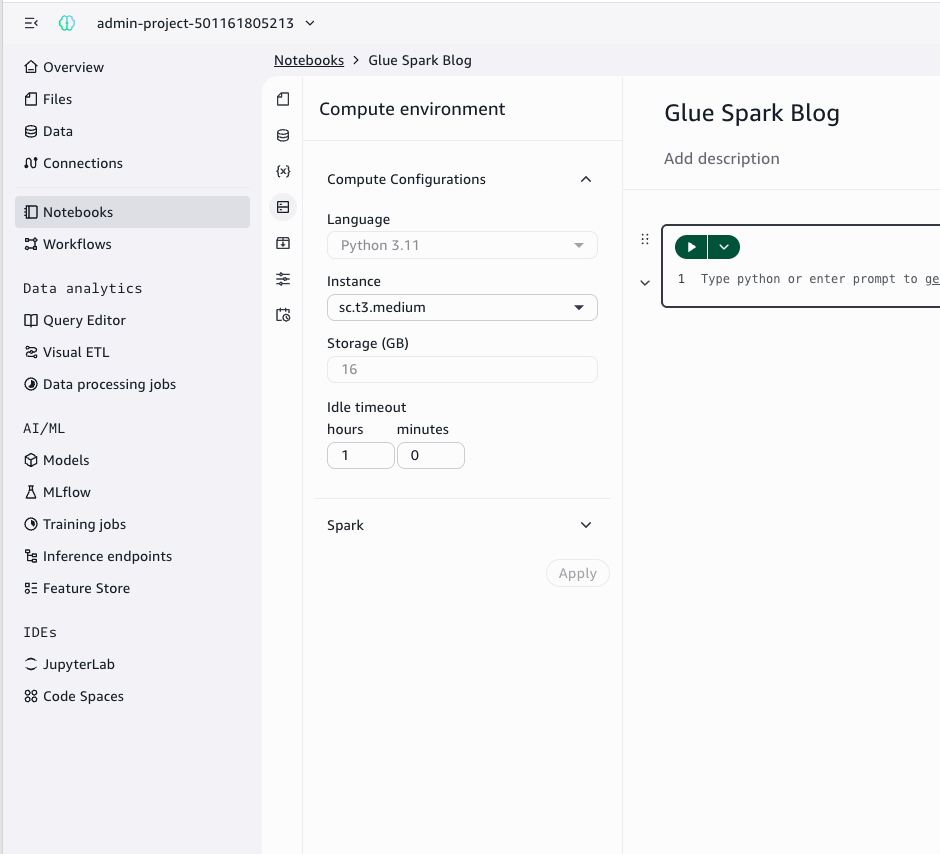Click the Overview home icon
The width and height of the screenshot is (940, 854).
coord(31,67)
